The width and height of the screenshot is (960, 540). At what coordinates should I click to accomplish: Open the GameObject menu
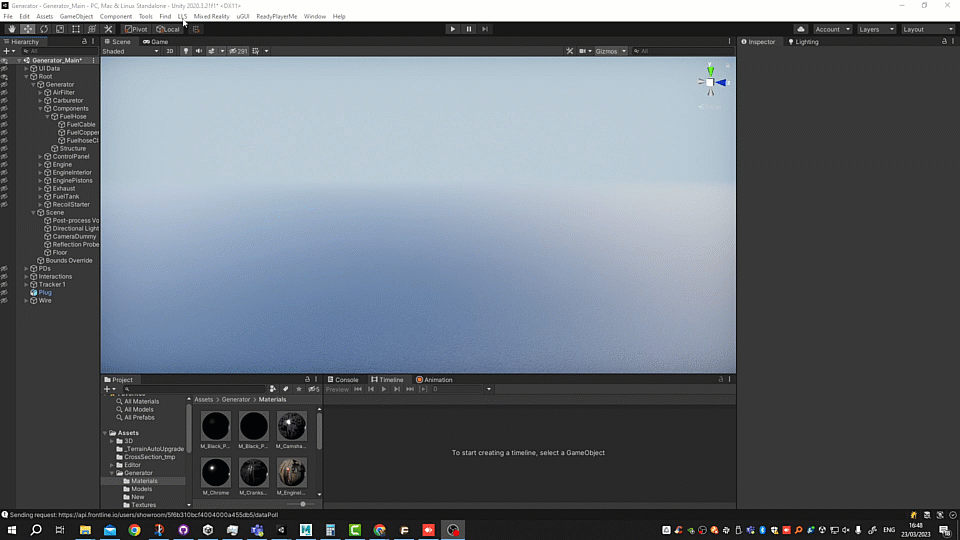pos(76,17)
